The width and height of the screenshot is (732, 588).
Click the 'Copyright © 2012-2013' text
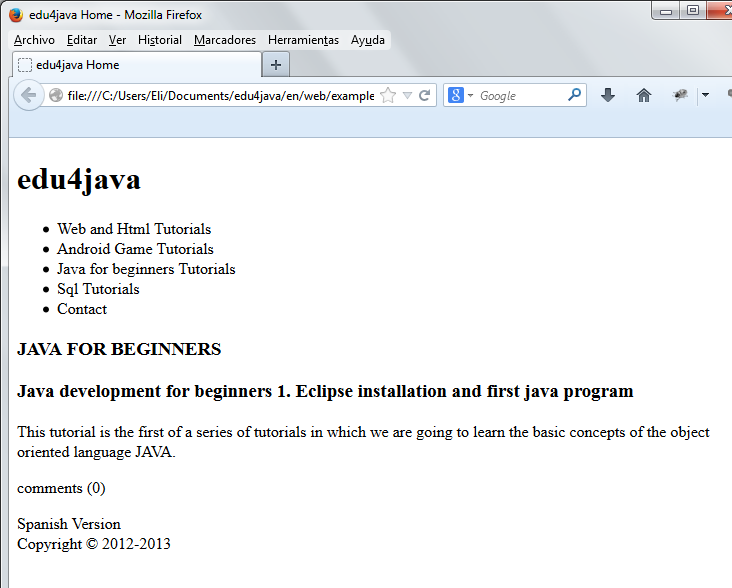click(94, 544)
